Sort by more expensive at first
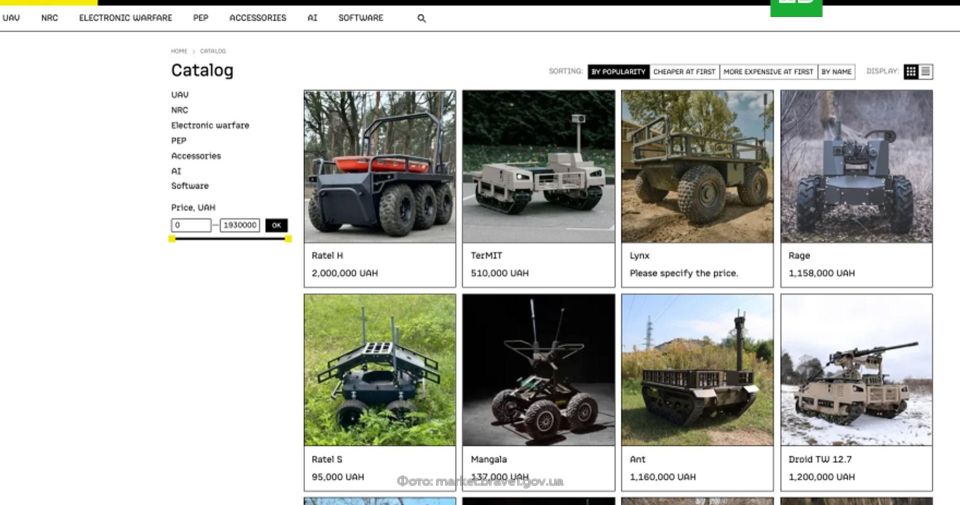The width and height of the screenshot is (960, 505). click(x=768, y=72)
